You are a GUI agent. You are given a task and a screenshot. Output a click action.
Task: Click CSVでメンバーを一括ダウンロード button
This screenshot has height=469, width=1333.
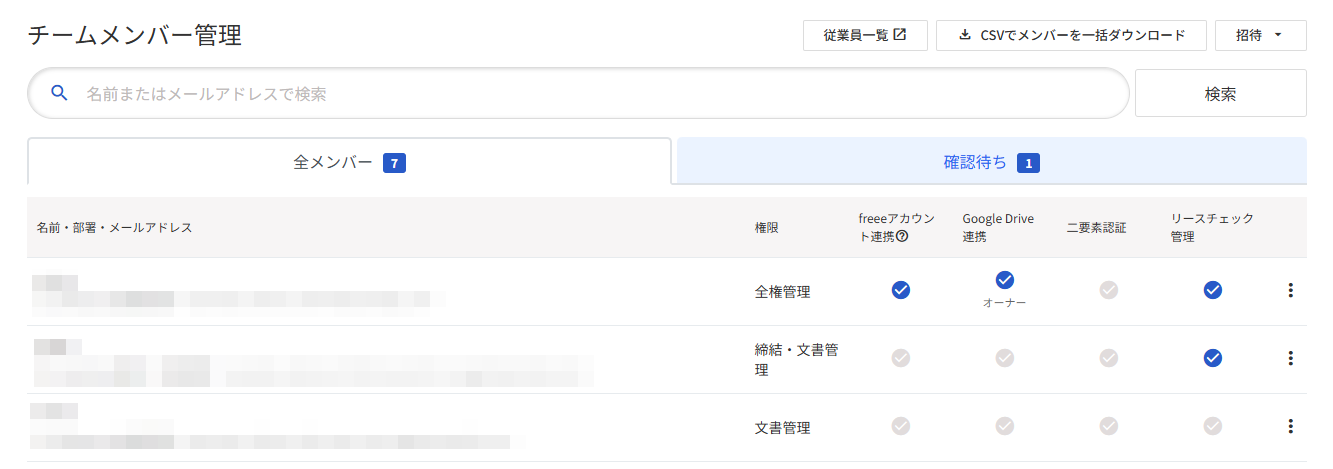1071,35
